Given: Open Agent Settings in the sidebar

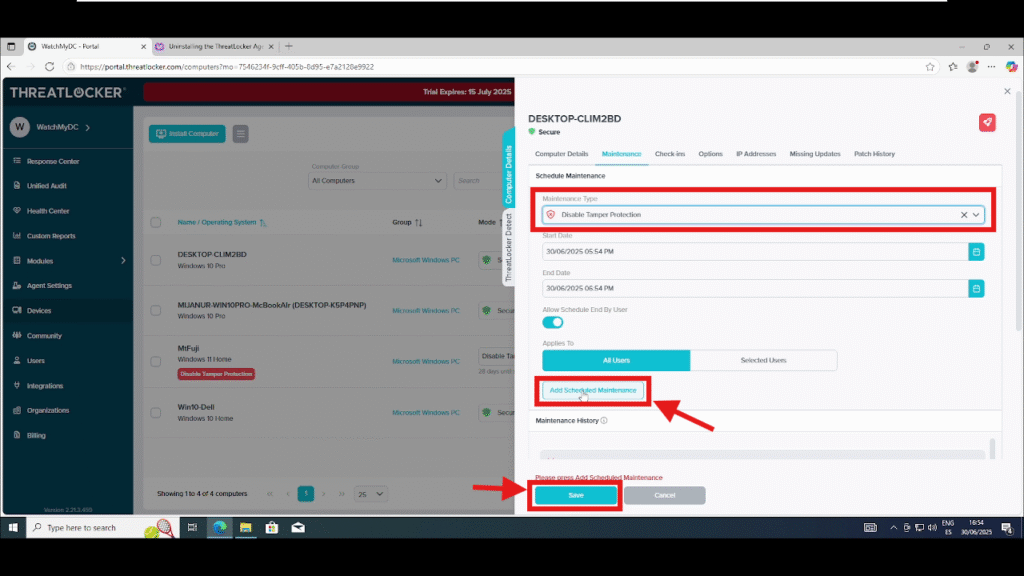Looking at the screenshot, I should [49, 285].
